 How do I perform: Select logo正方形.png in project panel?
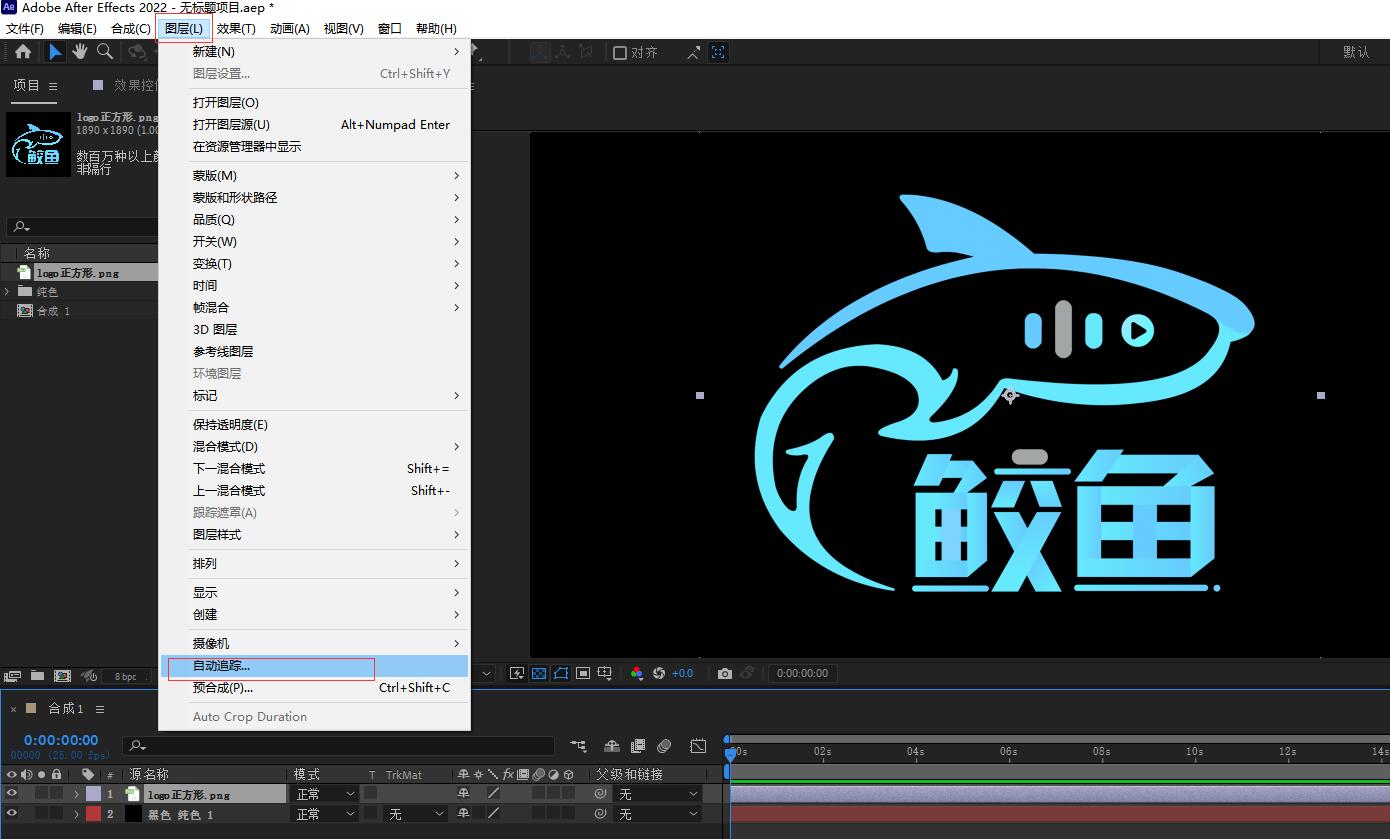pyautogui.click(x=77, y=272)
